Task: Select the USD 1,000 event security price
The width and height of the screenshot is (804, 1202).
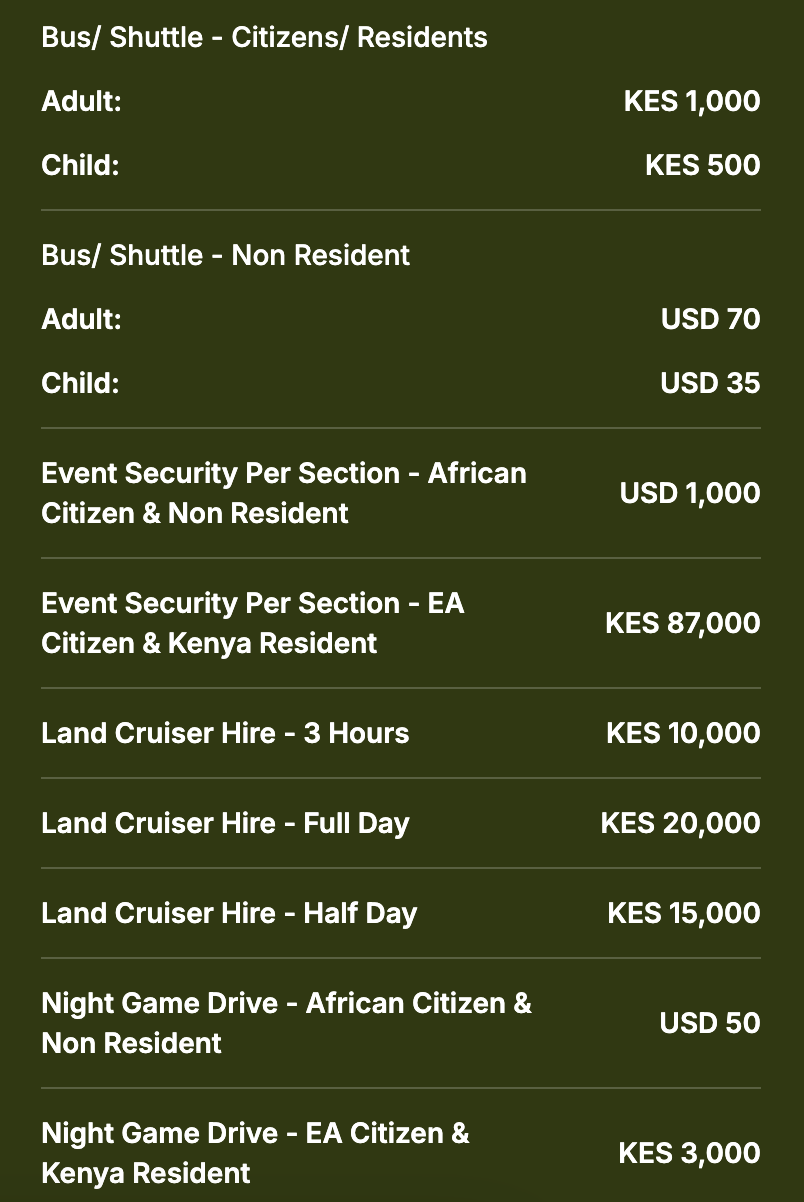Action: 689,494
